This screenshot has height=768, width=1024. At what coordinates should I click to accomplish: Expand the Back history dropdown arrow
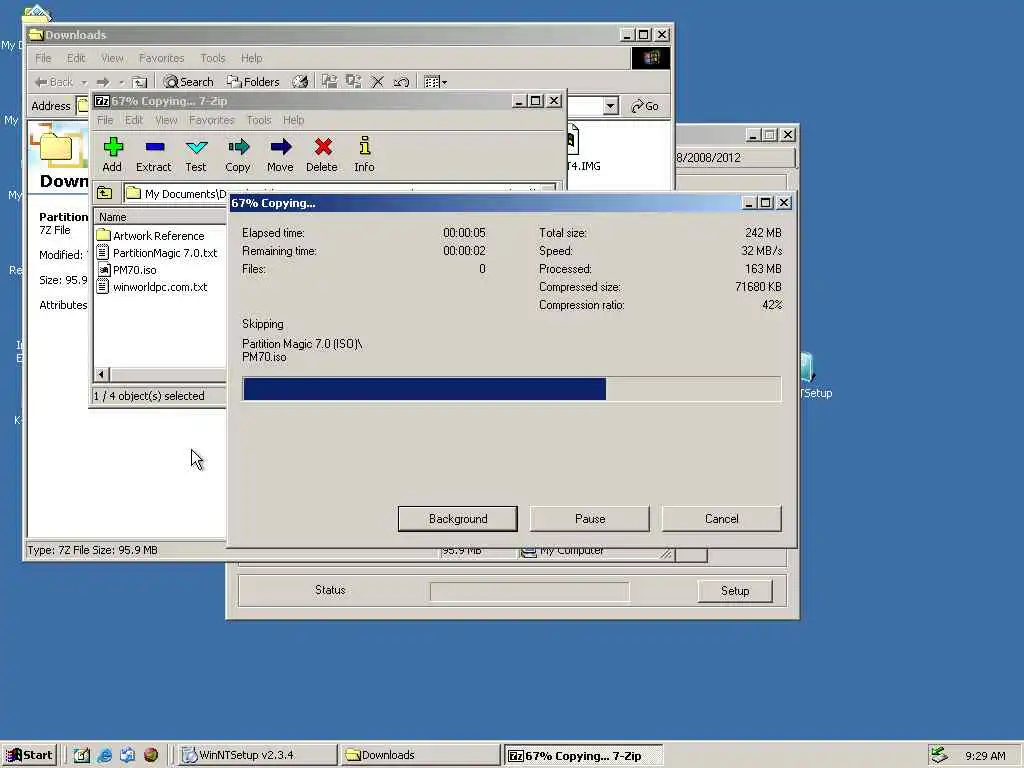[x=84, y=82]
